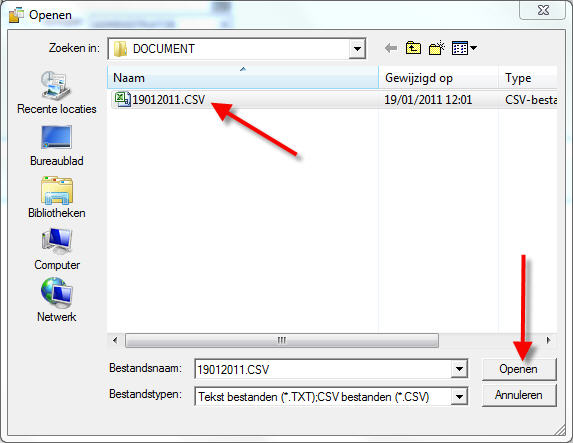Click the horizontal scrollbar's right arrow

click(x=548, y=340)
